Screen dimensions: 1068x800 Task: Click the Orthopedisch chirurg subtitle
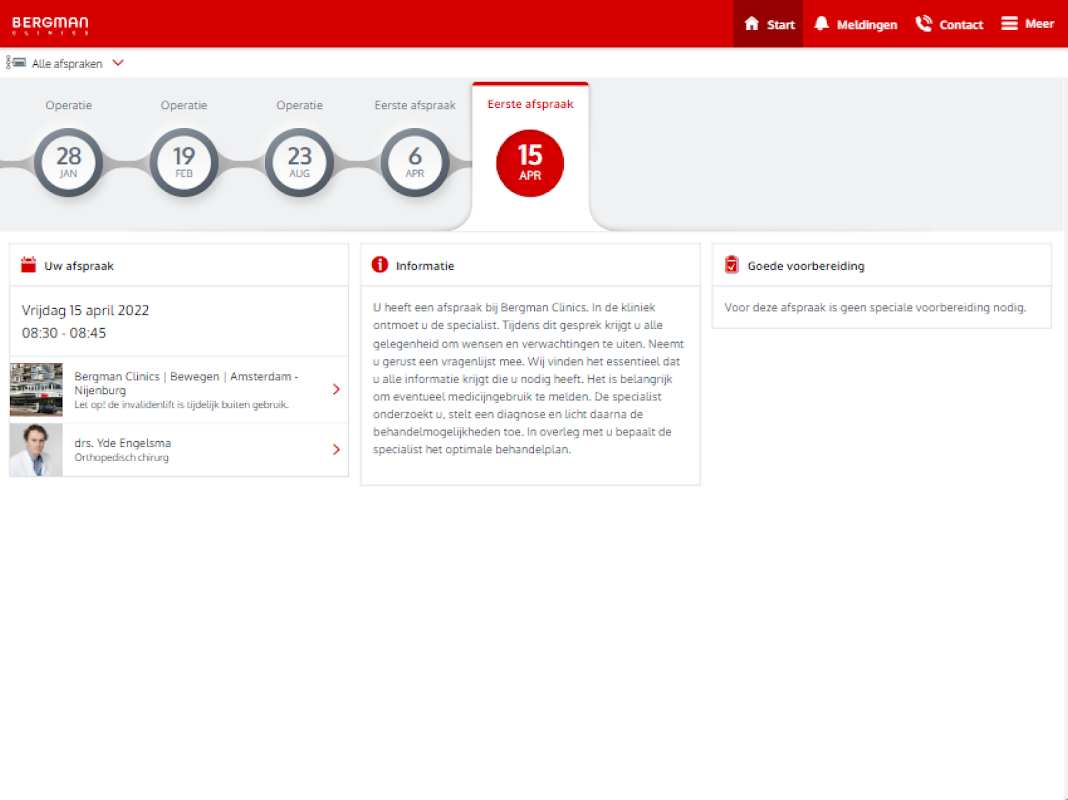point(121,458)
